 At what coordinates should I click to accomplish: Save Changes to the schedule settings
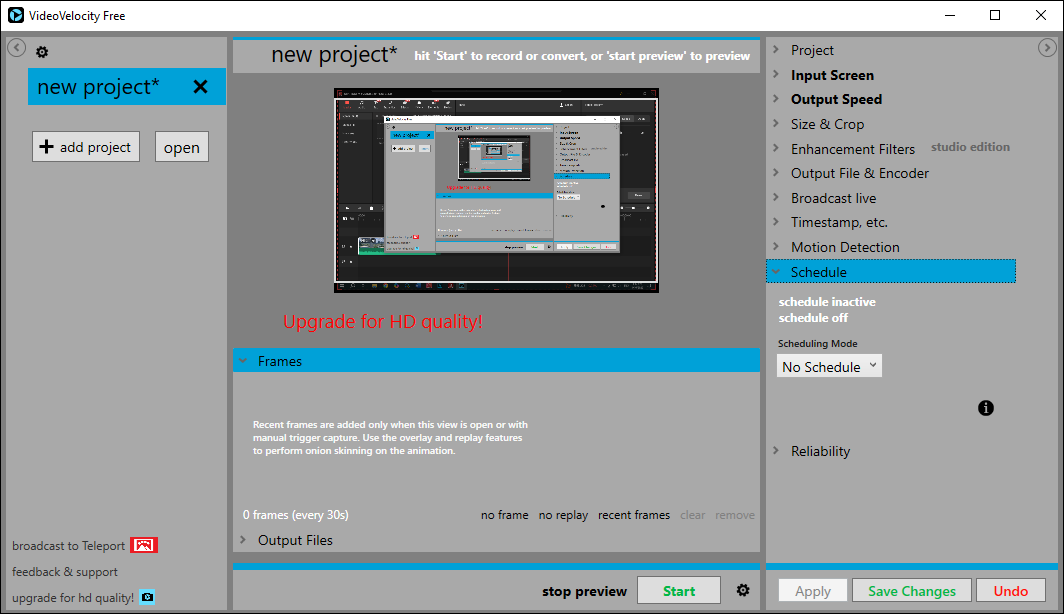pos(911,590)
